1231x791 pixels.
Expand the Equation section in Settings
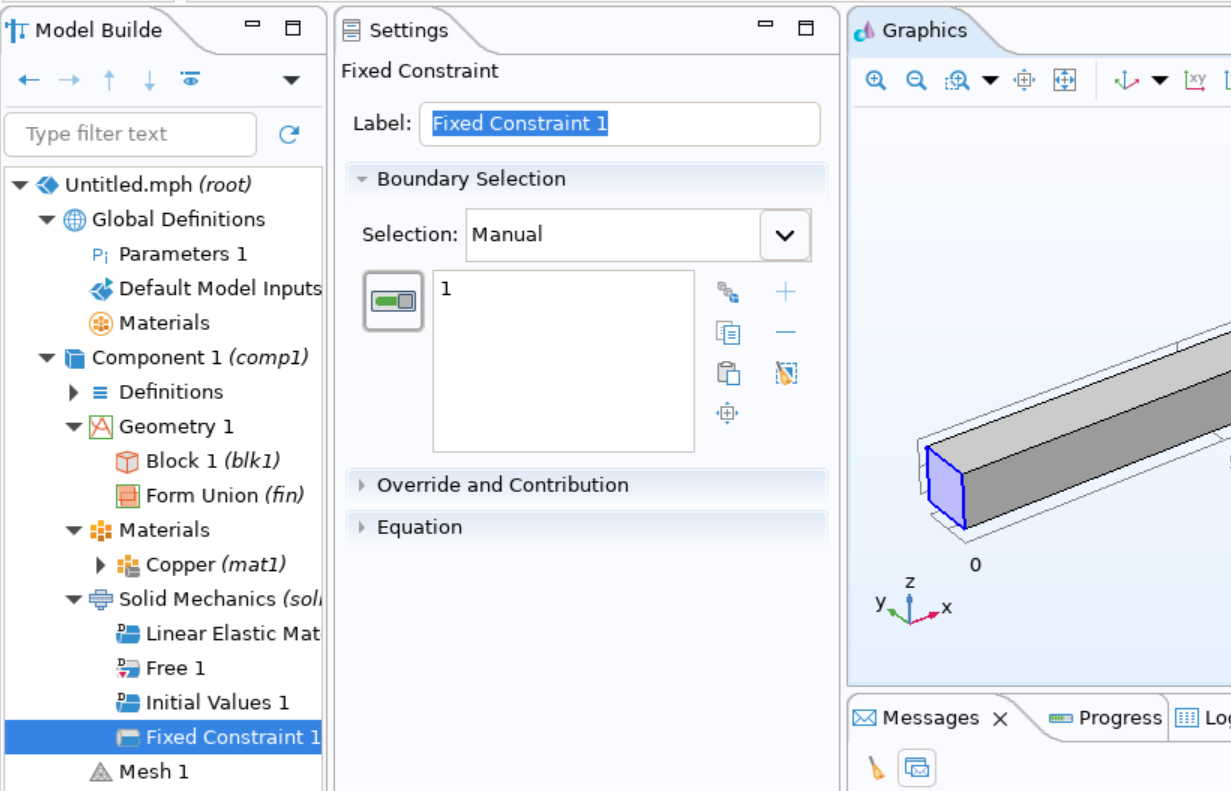coord(421,527)
